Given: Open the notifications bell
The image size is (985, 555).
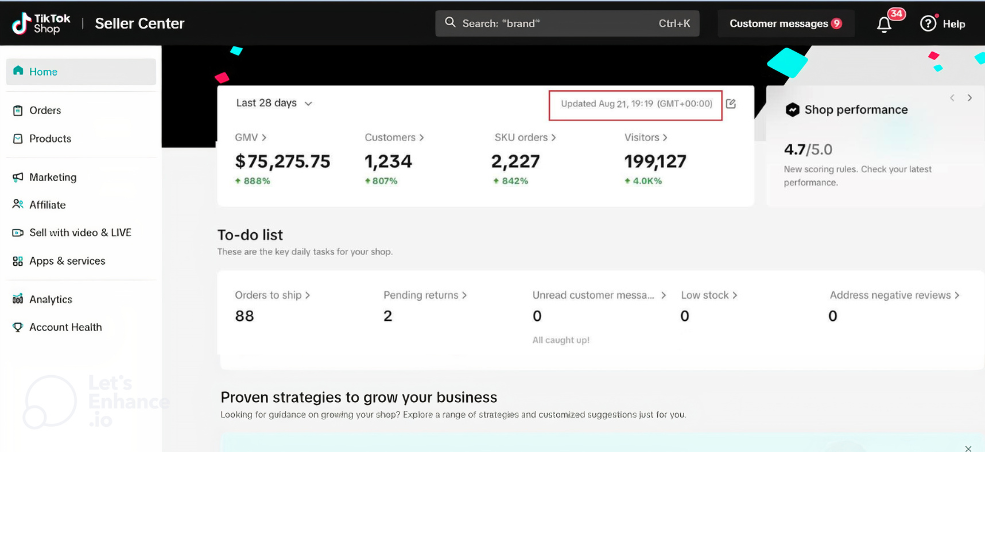Looking at the screenshot, I should coord(884,24).
